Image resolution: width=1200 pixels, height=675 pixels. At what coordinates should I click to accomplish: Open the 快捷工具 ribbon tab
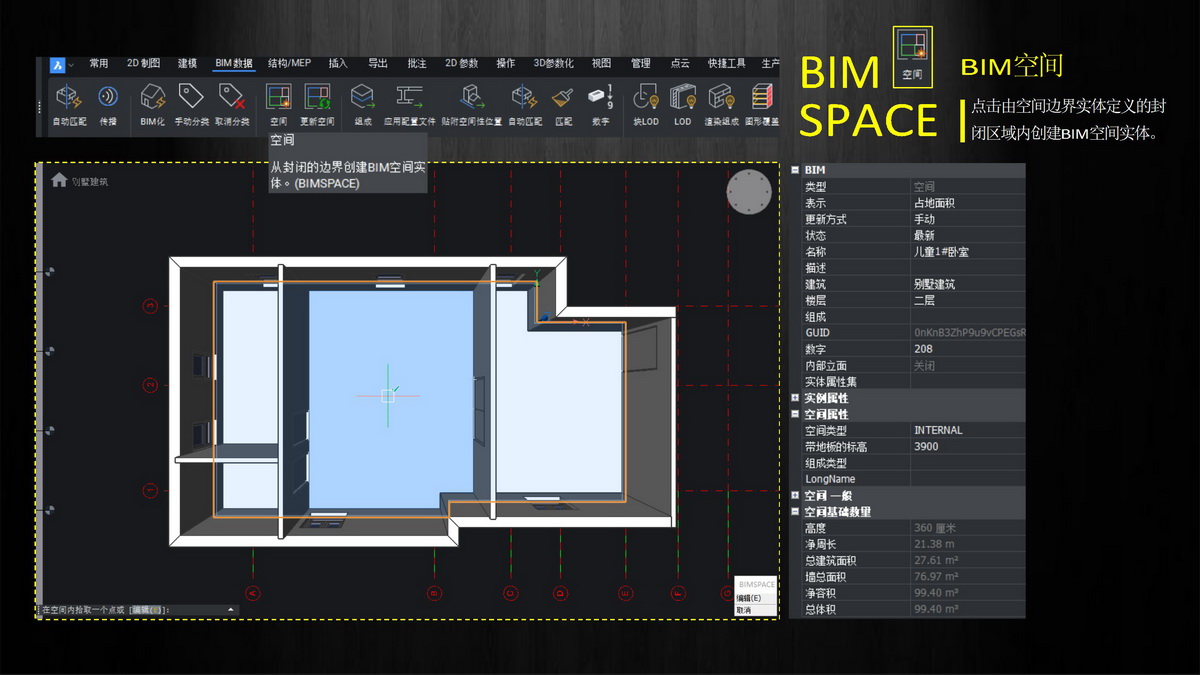(x=727, y=64)
